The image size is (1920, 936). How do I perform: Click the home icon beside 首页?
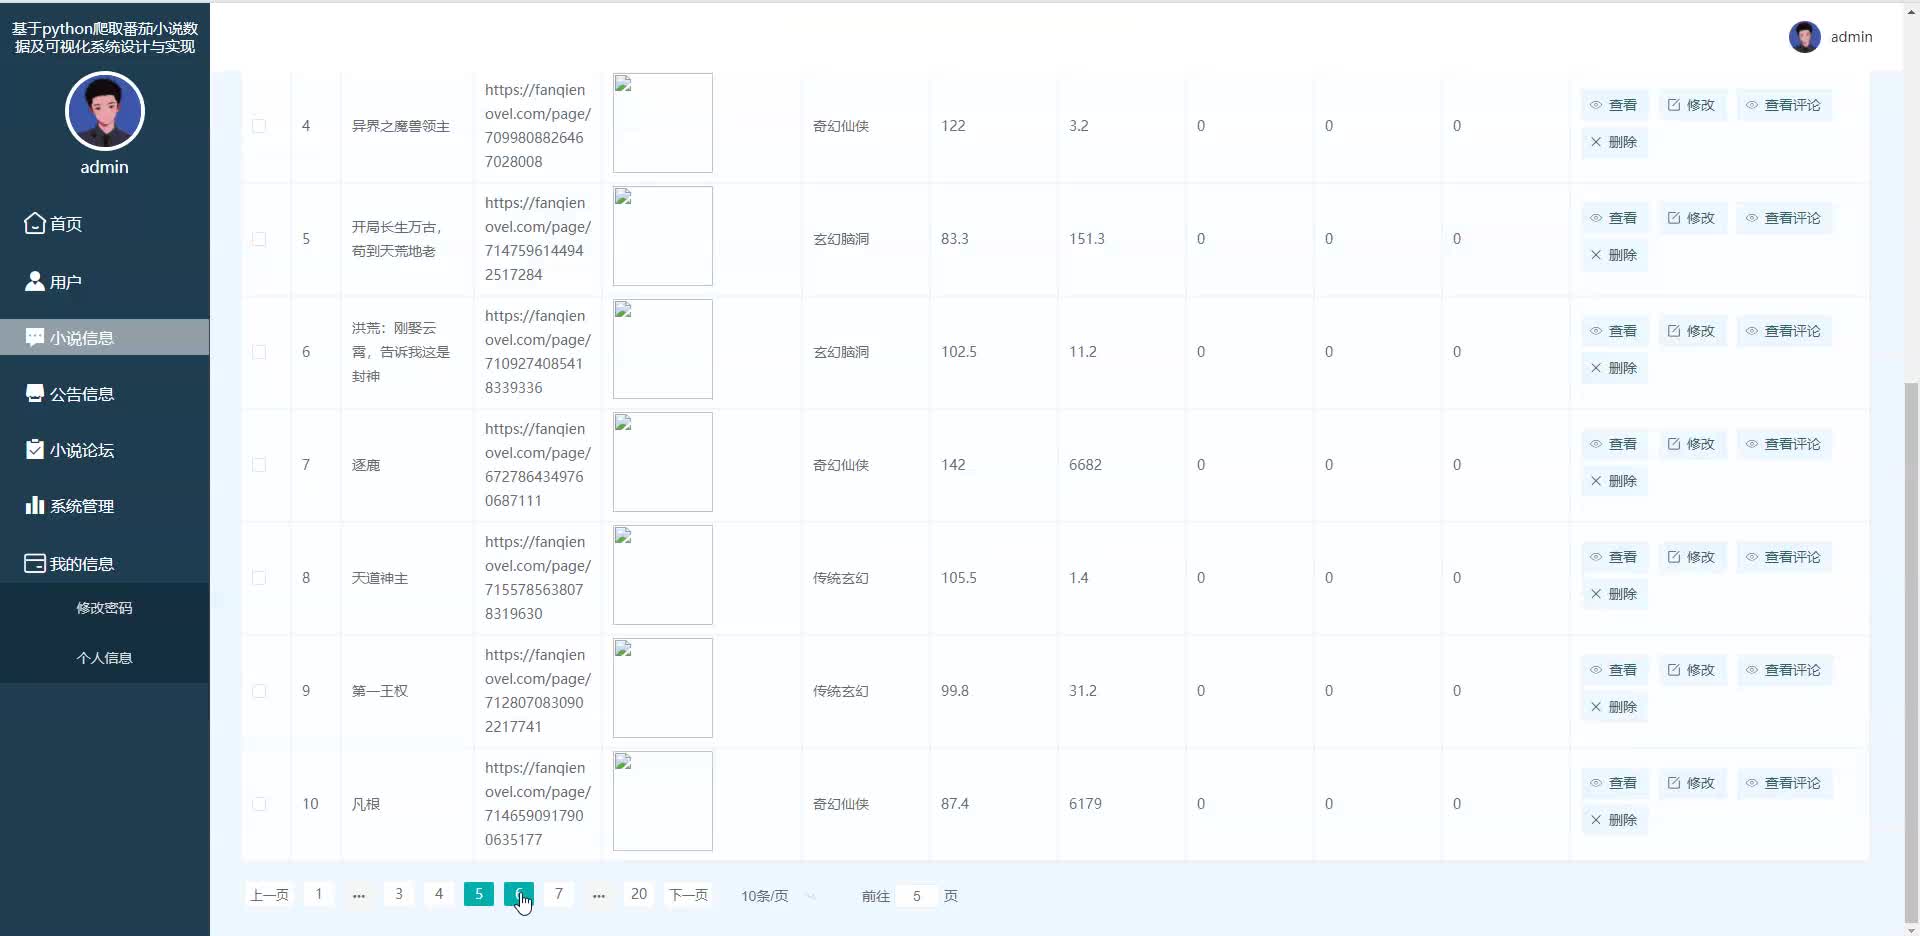click(35, 223)
